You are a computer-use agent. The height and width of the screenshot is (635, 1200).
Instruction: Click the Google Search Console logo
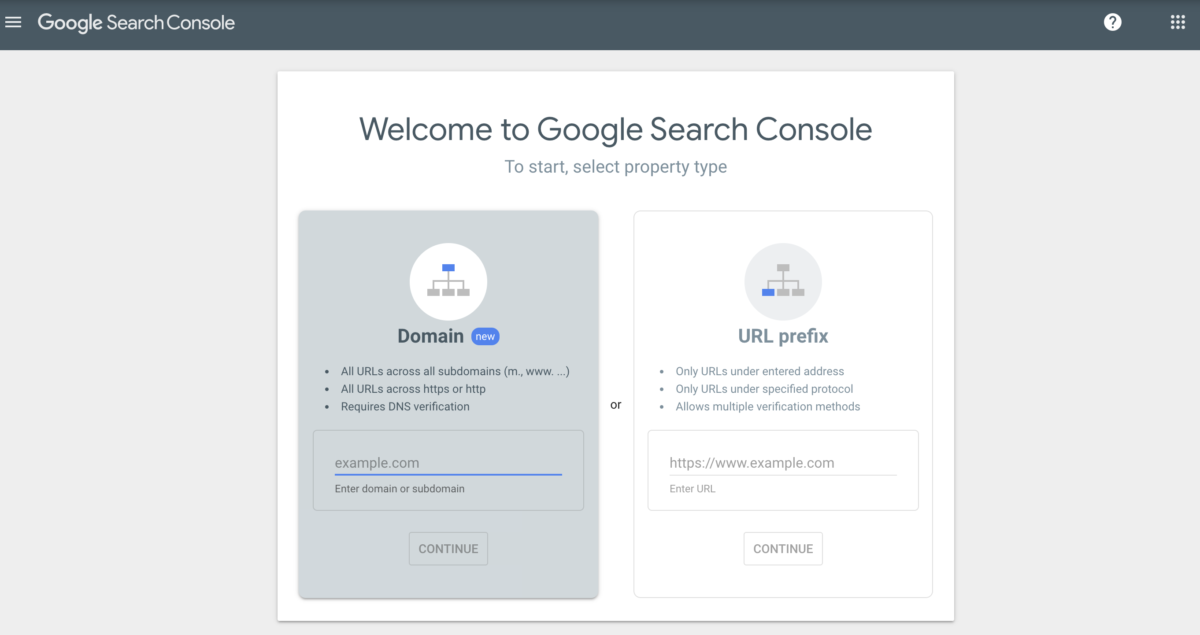136,22
